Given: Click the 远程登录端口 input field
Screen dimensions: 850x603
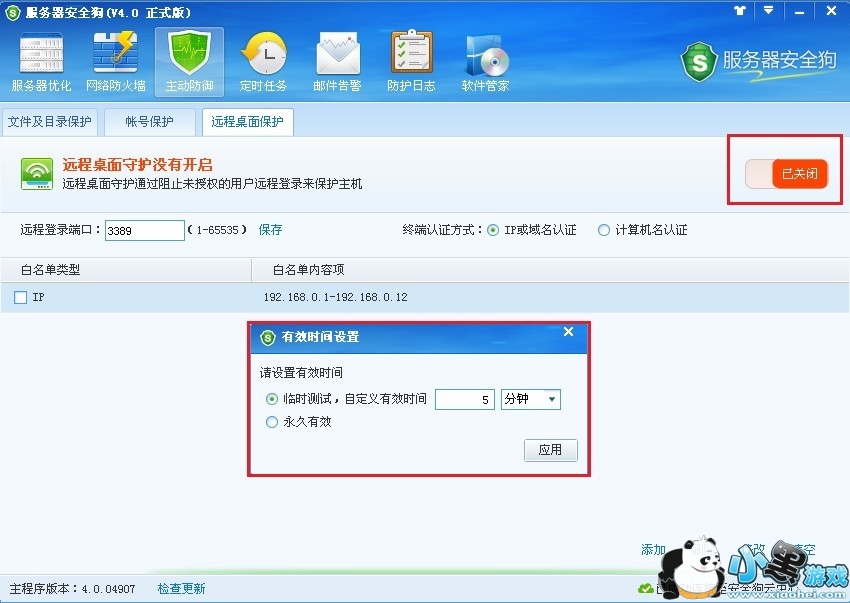Looking at the screenshot, I should pyautogui.click(x=145, y=230).
